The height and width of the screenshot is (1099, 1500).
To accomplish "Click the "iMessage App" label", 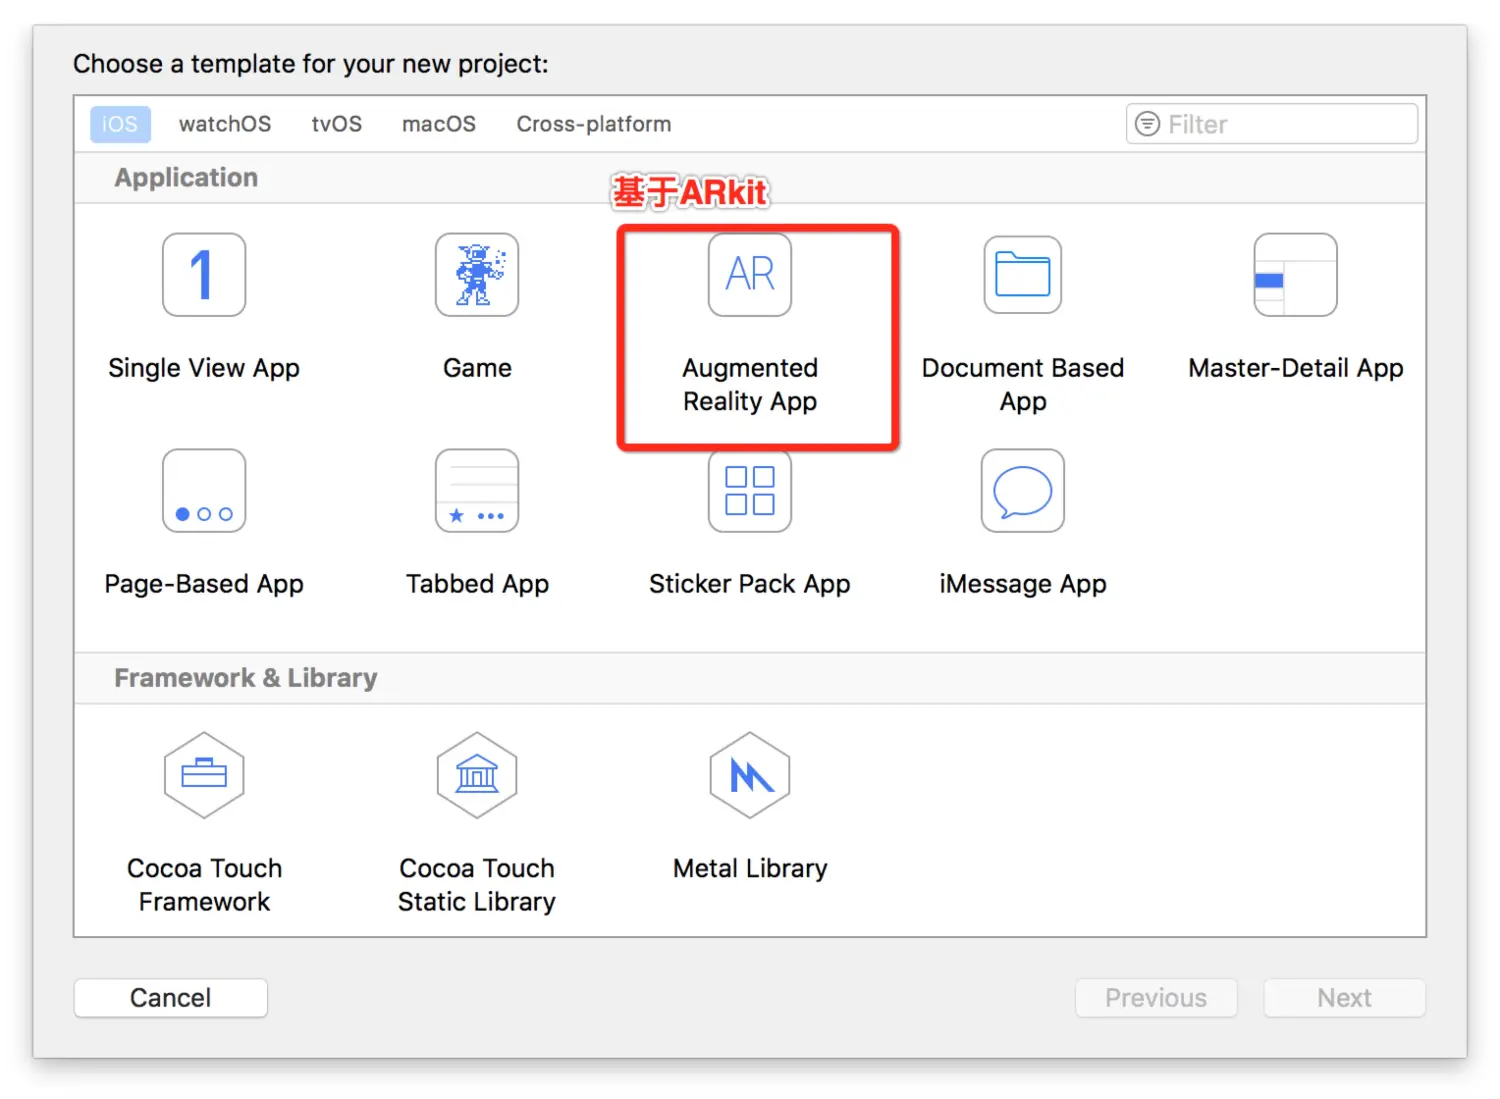I will pyautogui.click(x=1023, y=584).
